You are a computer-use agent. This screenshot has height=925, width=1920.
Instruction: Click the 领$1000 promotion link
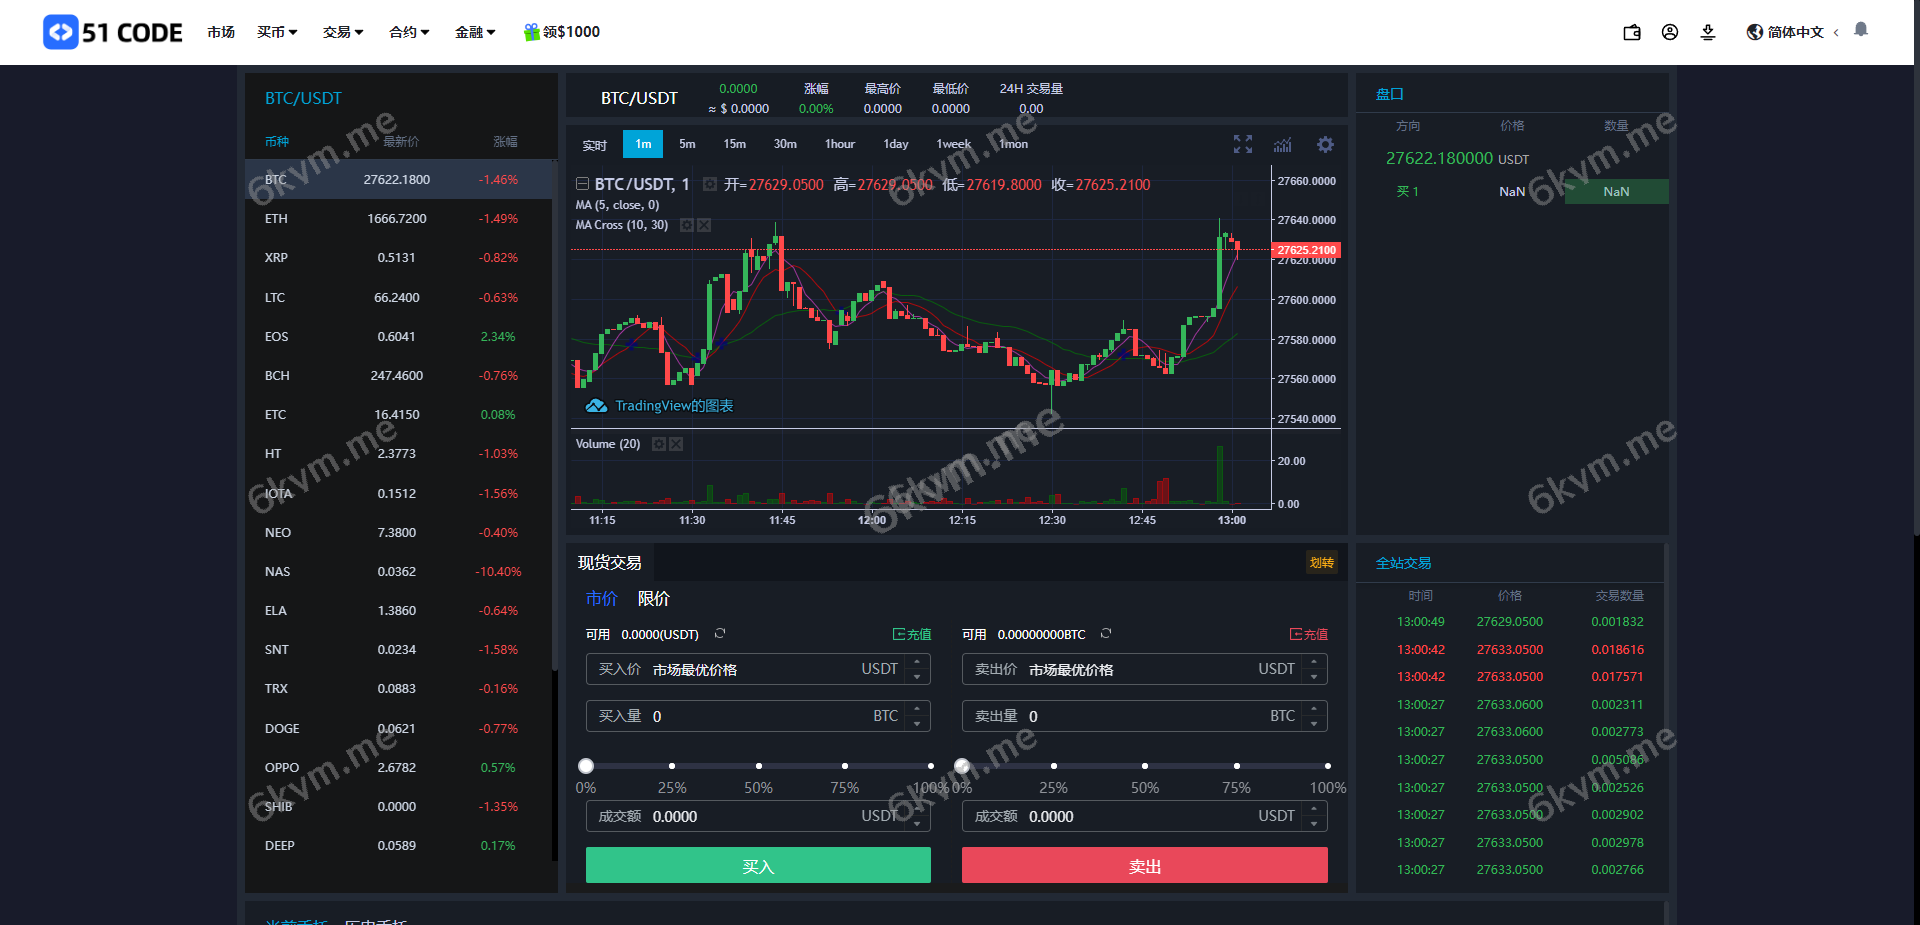coord(561,31)
